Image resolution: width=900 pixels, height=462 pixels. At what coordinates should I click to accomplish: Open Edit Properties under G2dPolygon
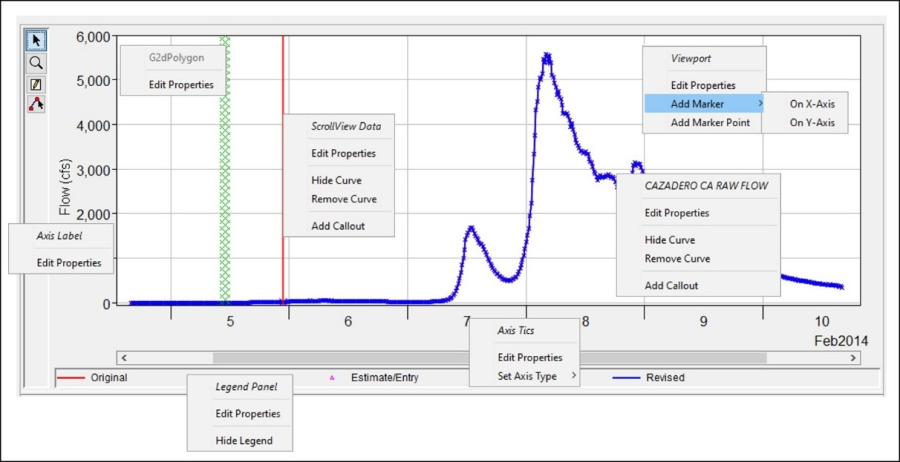pyautogui.click(x=181, y=84)
